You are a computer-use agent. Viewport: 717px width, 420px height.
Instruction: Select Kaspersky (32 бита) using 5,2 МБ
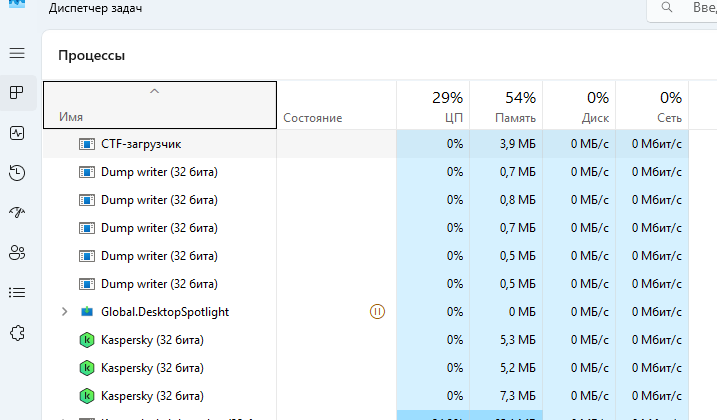[152, 368]
